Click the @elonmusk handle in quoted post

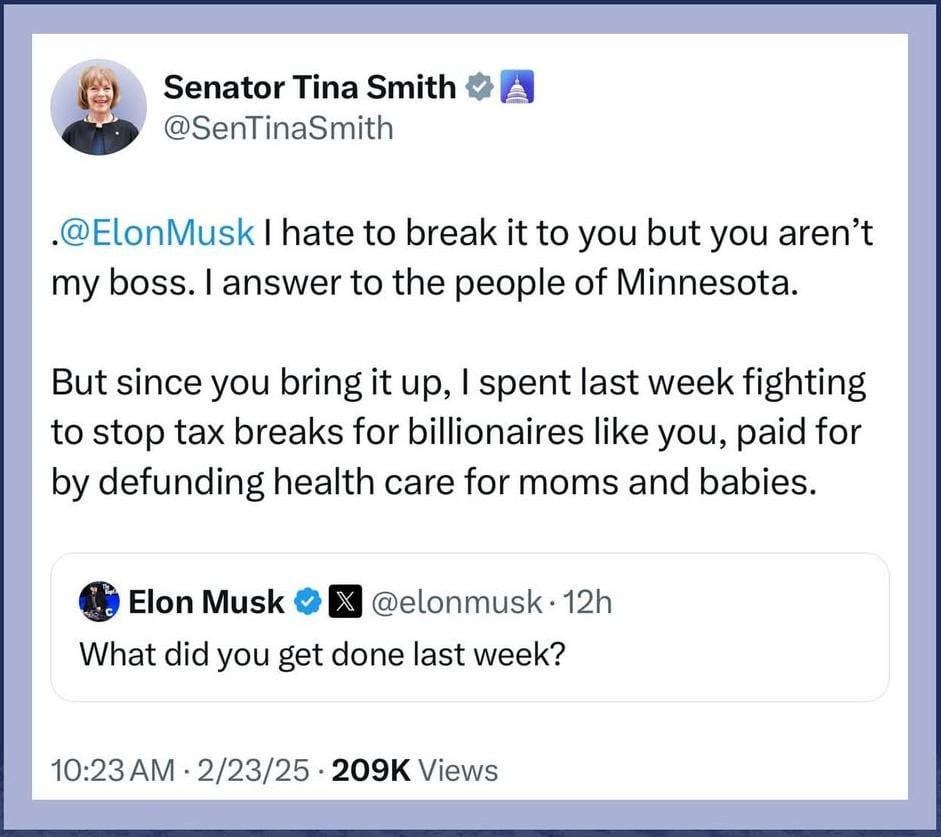click(457, 602)
